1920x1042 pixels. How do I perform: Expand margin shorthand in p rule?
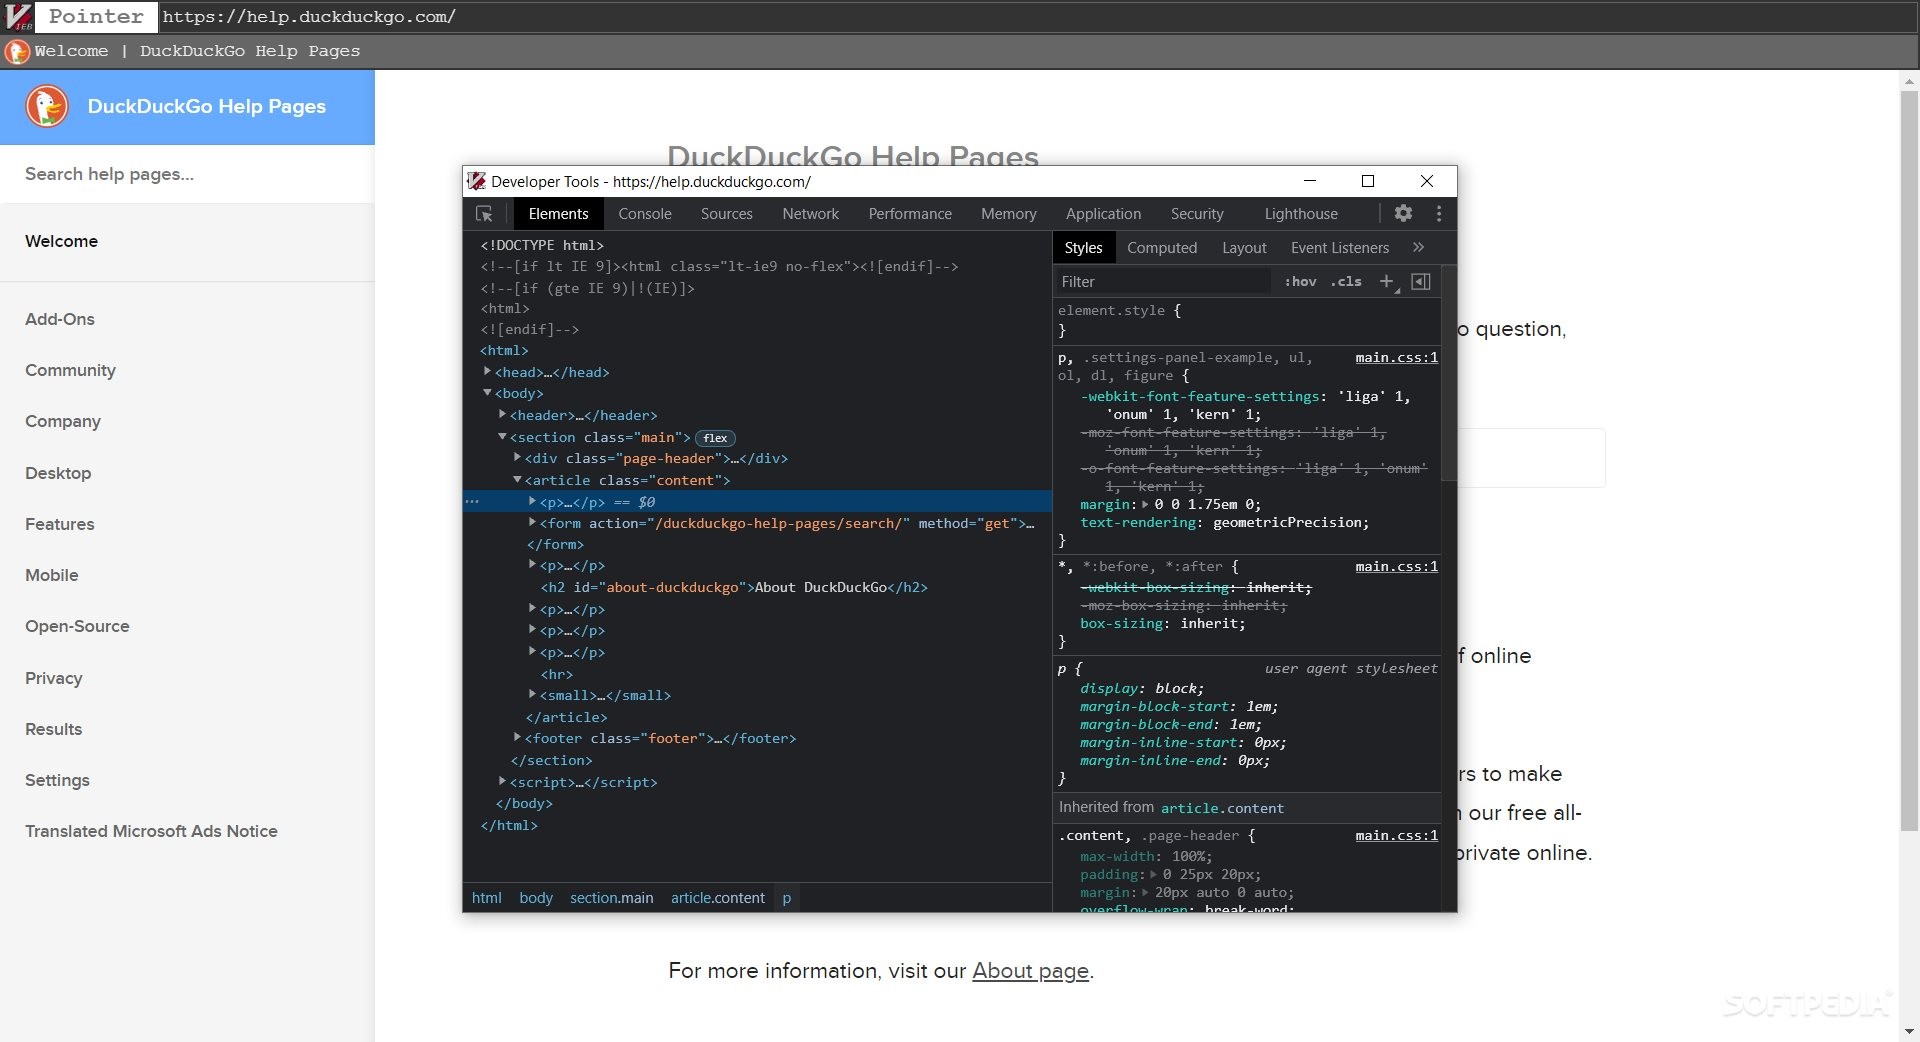point(1146,505)
